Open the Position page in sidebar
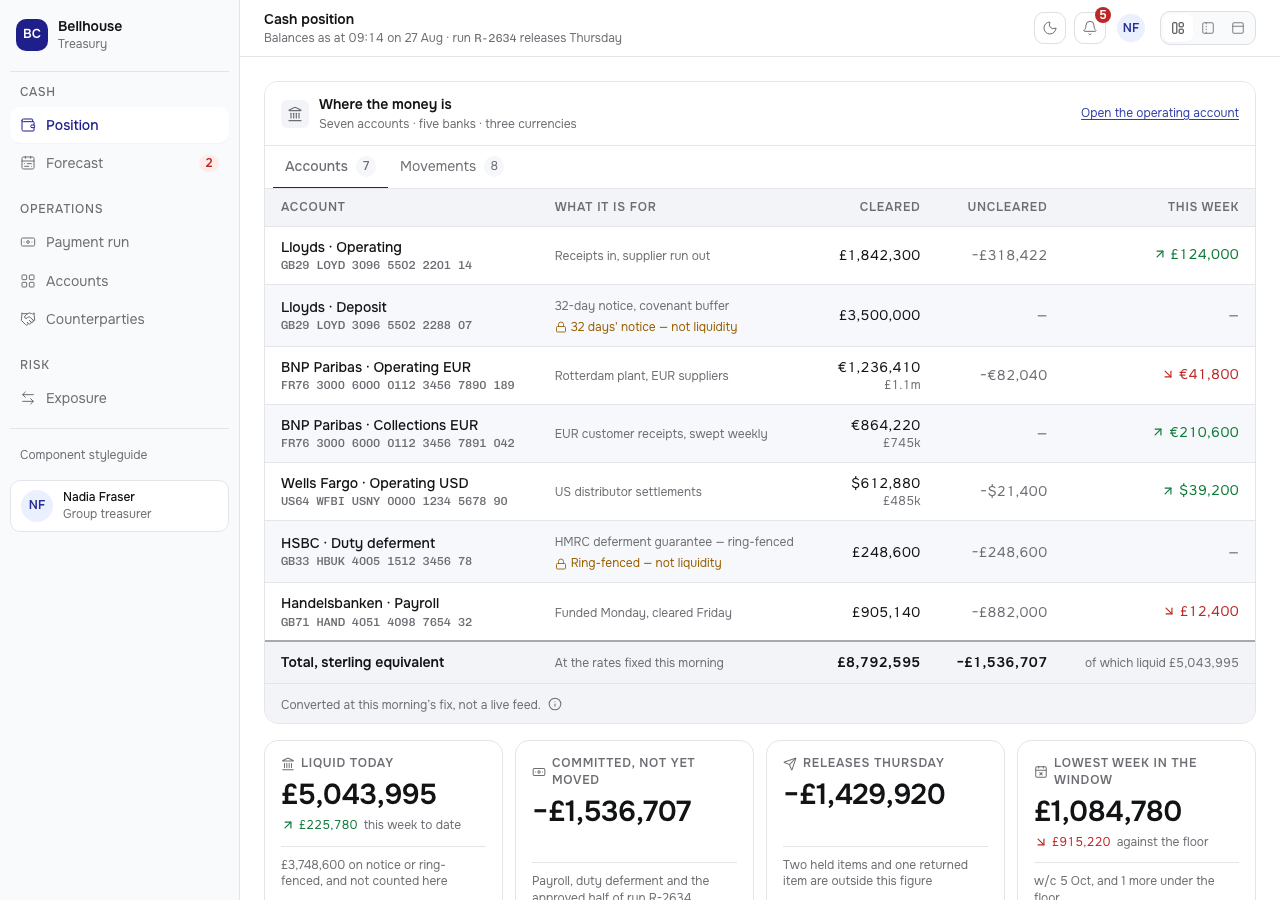Image resolution: width=1280 pixels, height=900 pixels. click(119, 125)
